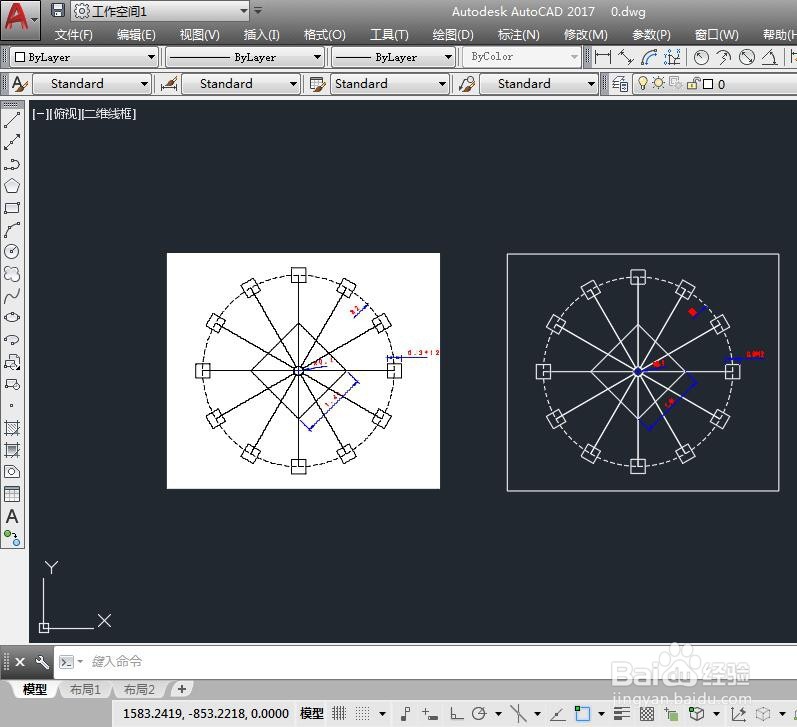Screen dimensions: 797x727
Task: Select the Circle tool
Action: 12,252
